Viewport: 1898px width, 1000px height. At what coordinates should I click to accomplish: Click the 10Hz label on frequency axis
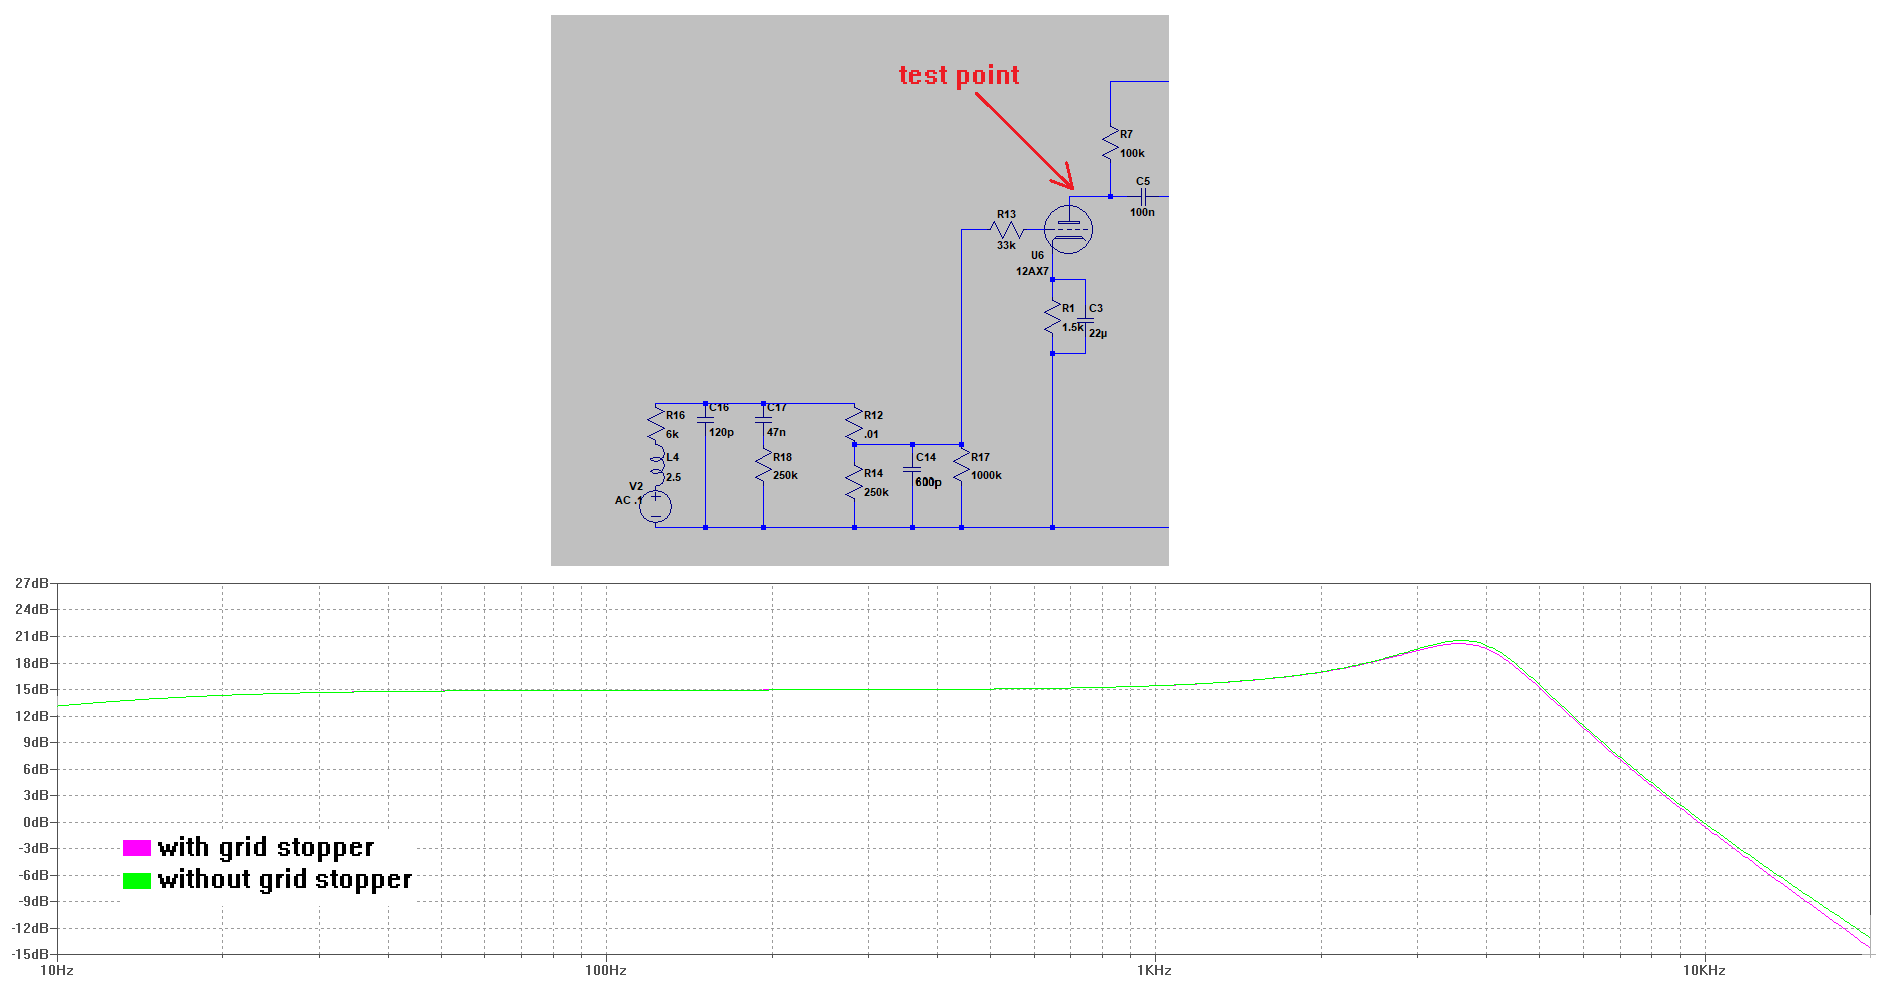pos(56,970)
